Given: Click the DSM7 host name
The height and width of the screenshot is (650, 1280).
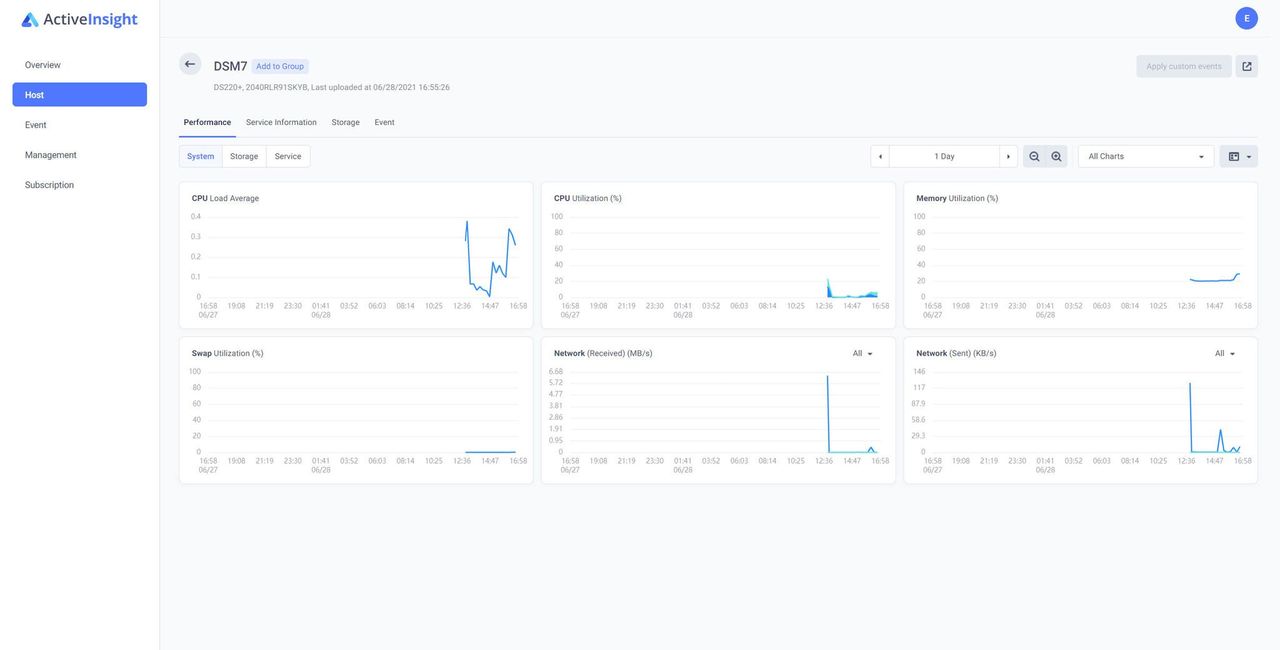Looking at the screenshot, I should click(x=230, y=66).
